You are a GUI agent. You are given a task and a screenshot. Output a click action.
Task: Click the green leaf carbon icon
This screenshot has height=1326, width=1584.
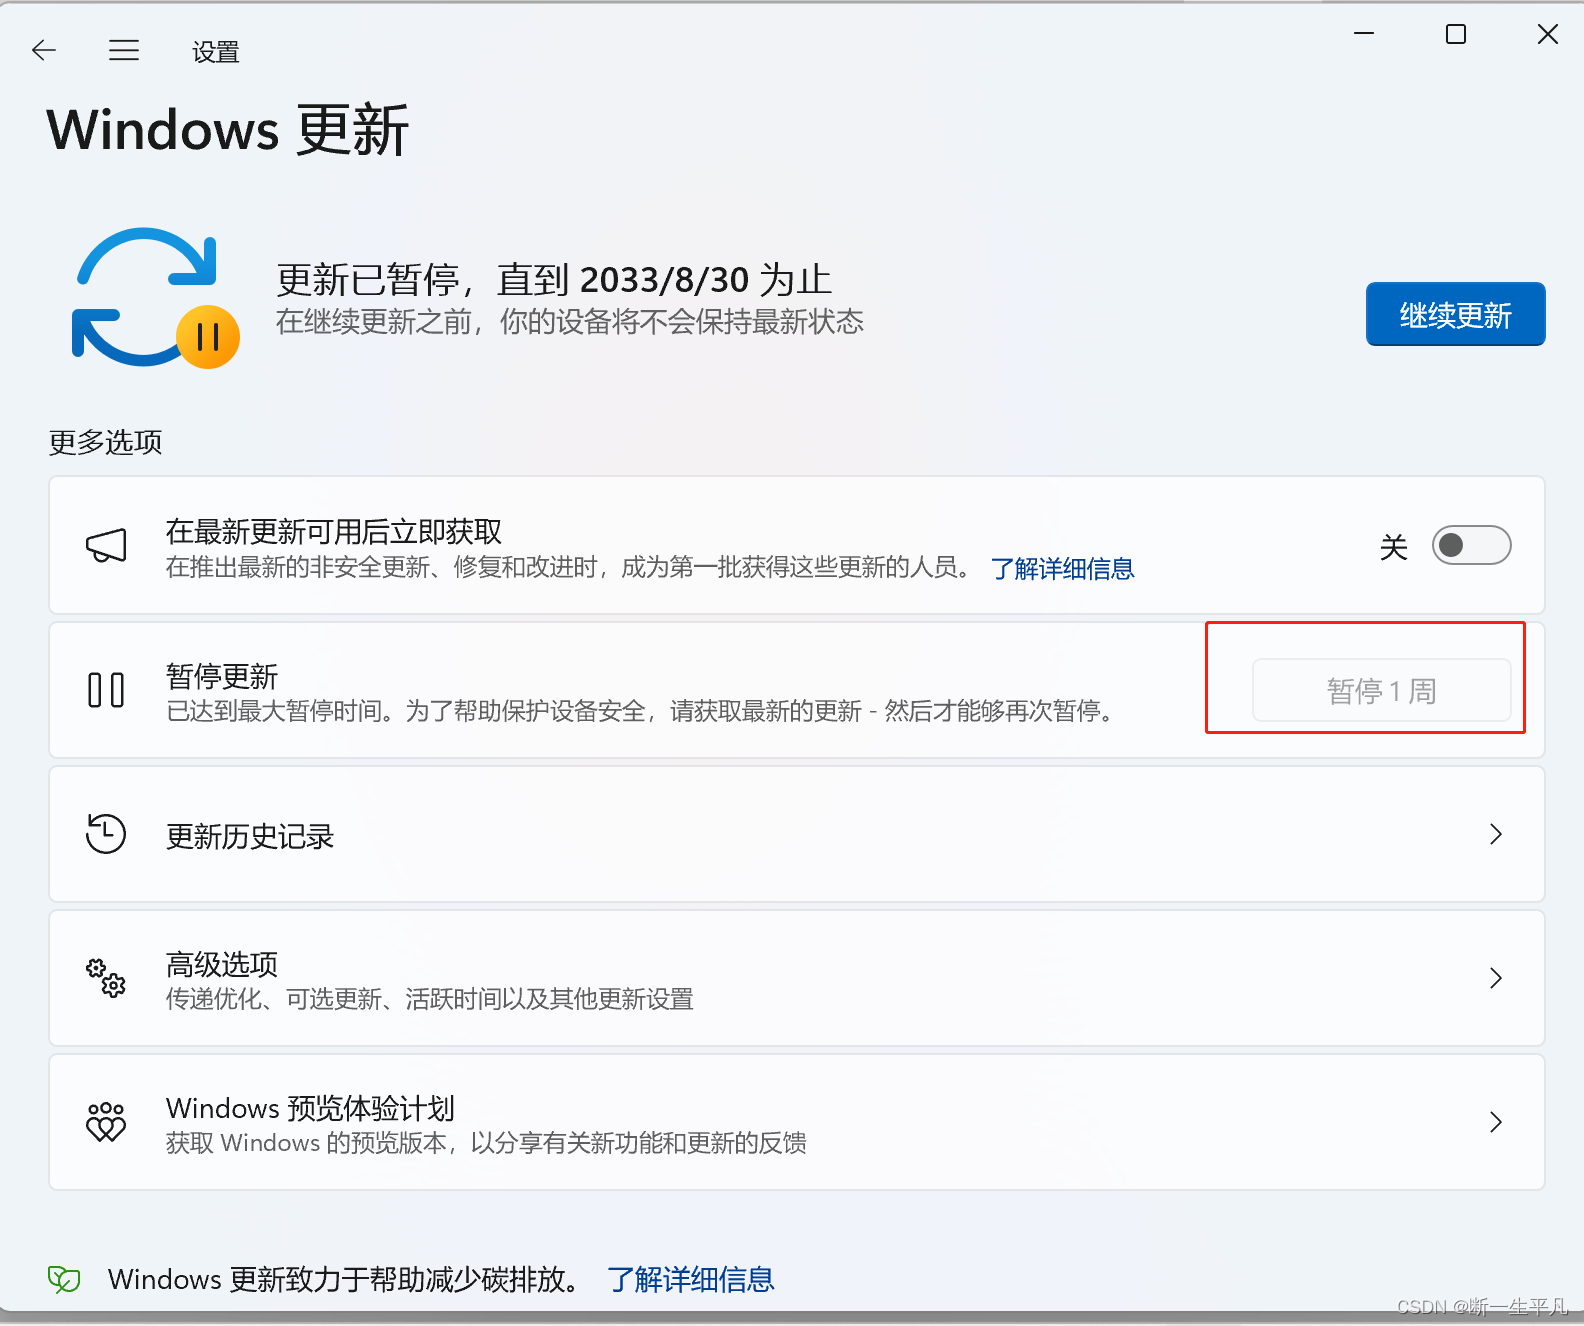(x=64, y=1279)
